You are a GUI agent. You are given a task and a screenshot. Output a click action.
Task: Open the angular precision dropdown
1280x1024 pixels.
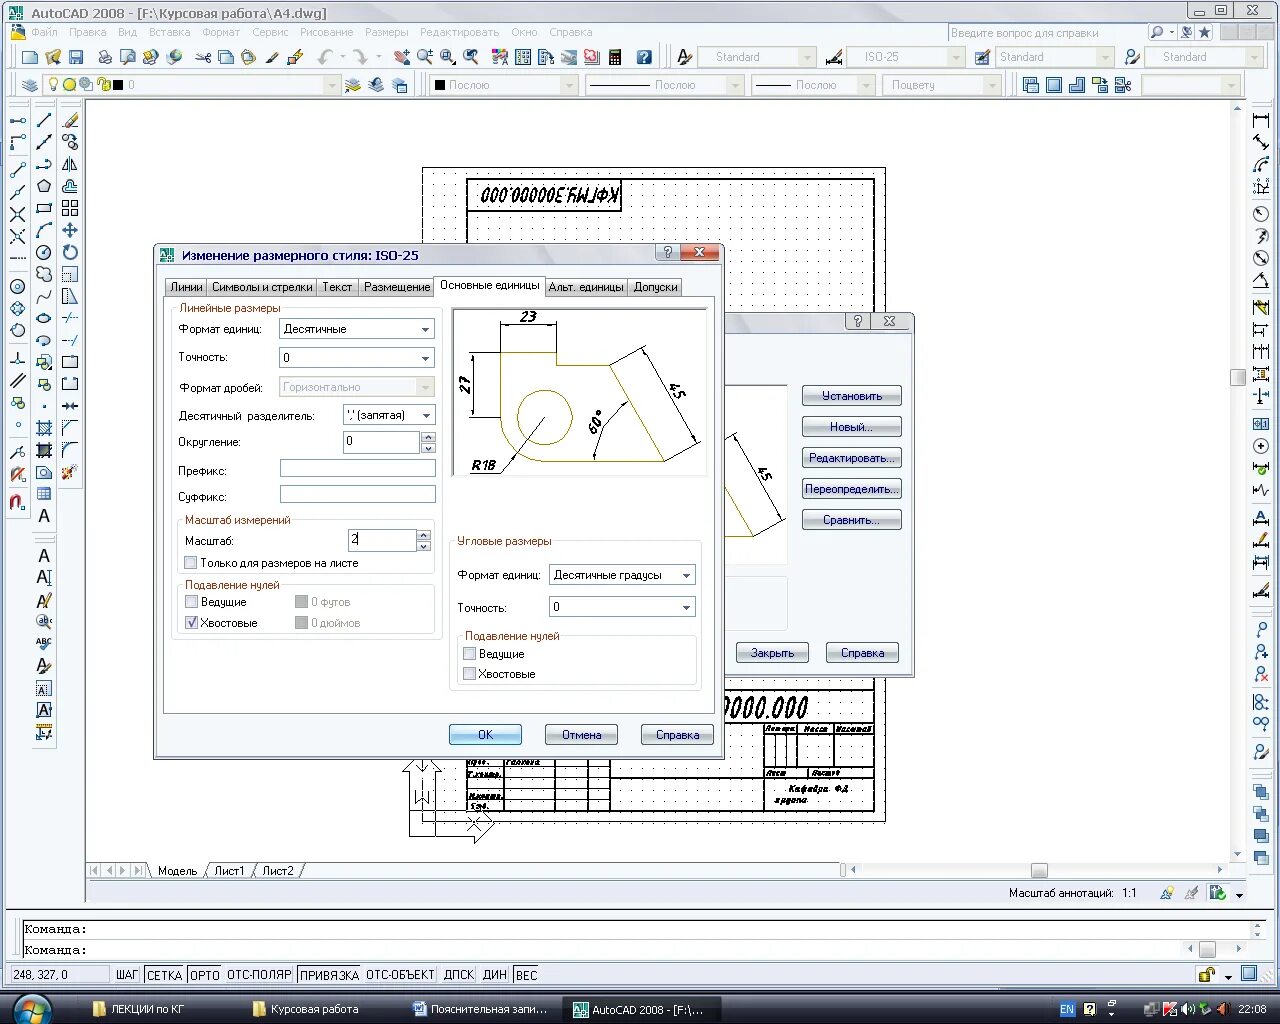622,607
